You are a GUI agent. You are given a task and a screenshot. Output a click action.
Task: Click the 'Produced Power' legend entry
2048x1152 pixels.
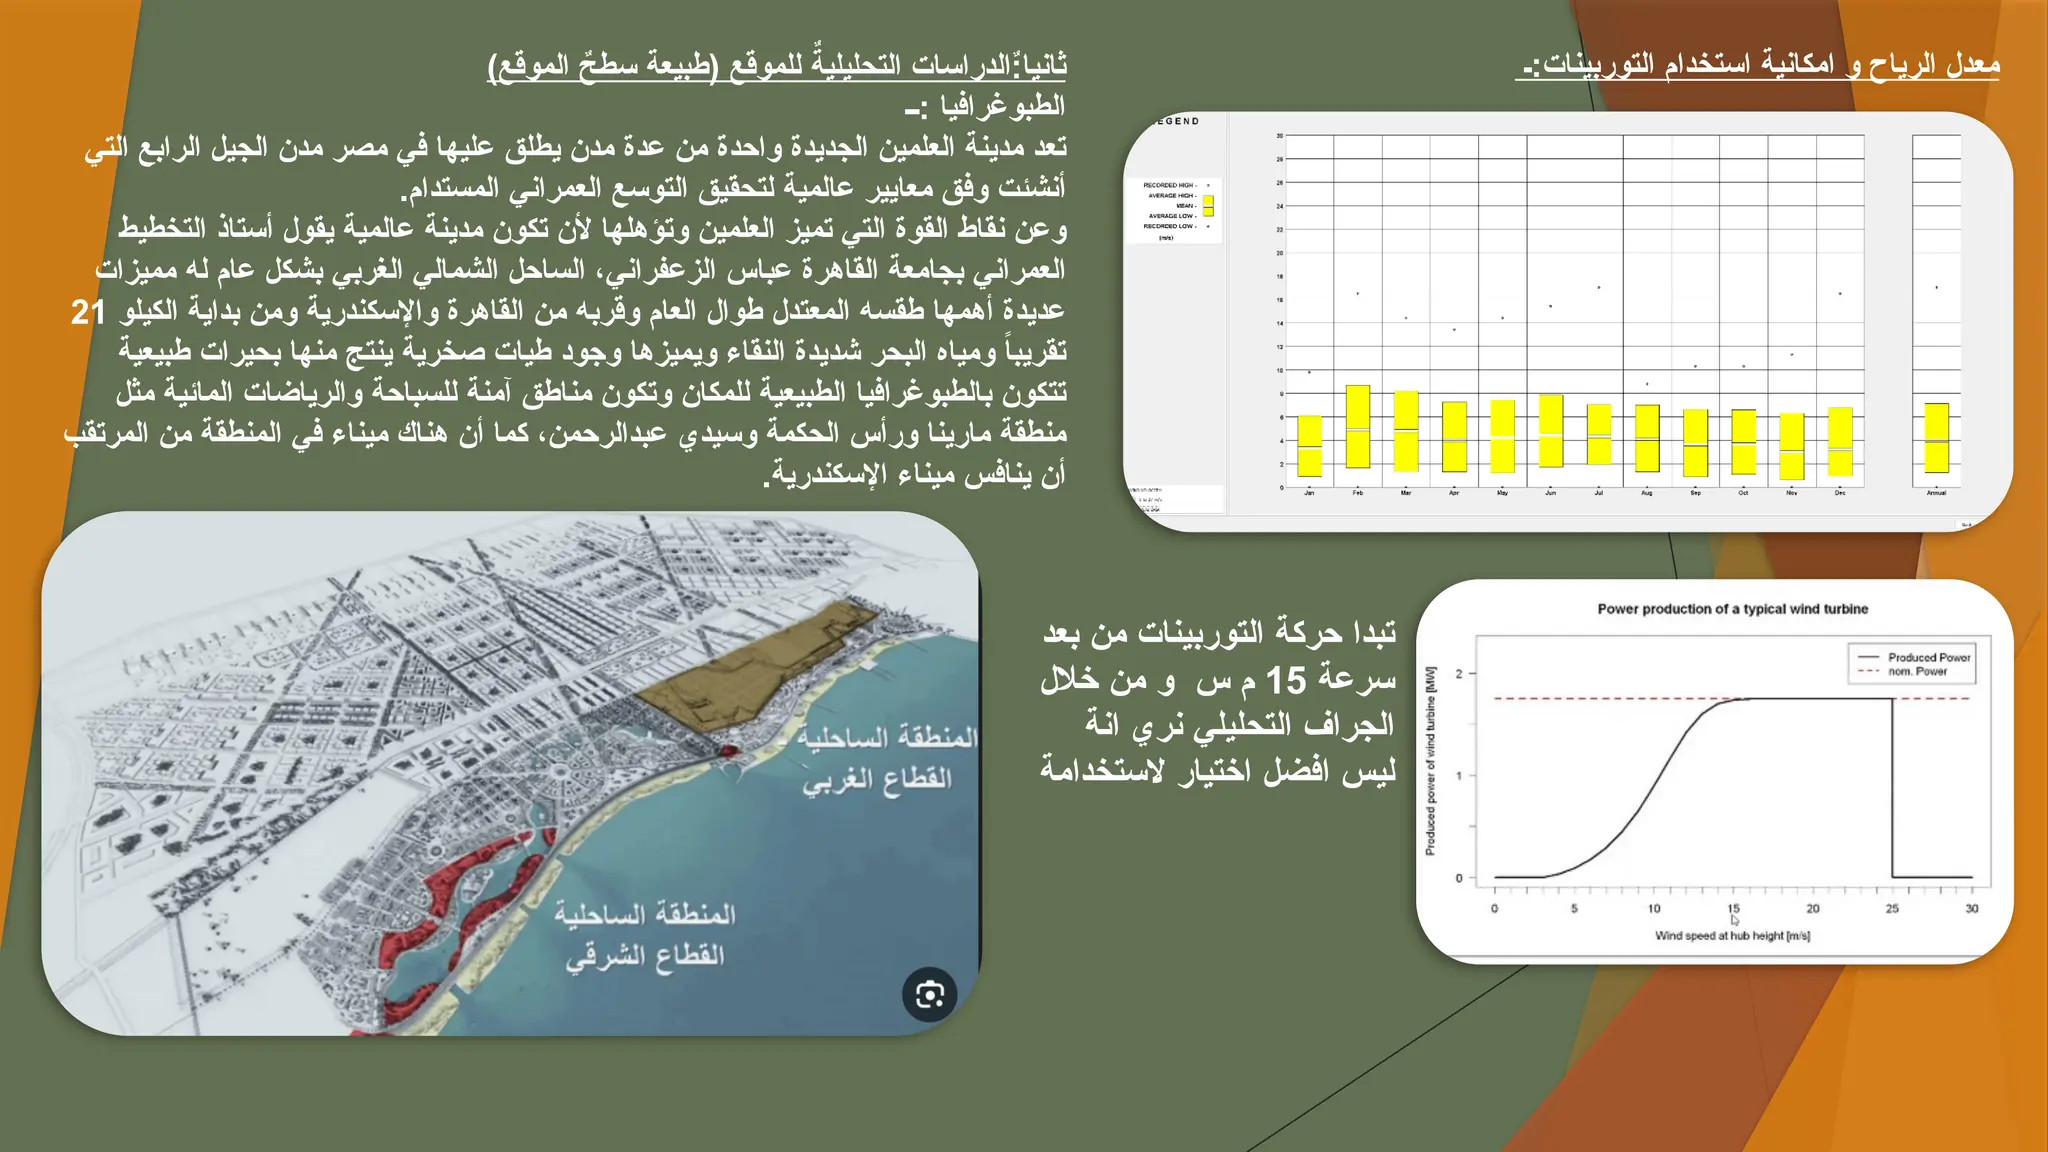(x=1914, y=657)
